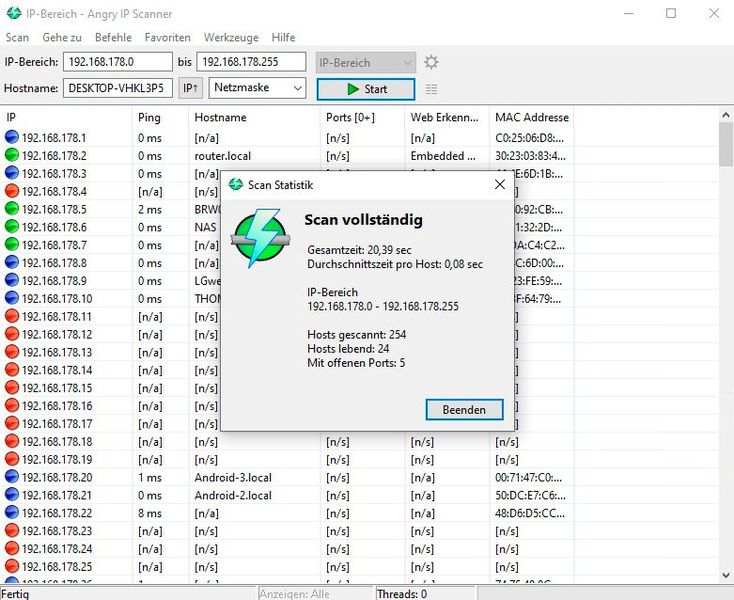The image size is (734, 600).
Task: Close the Scan Statistik dialog
Action: 500,184
